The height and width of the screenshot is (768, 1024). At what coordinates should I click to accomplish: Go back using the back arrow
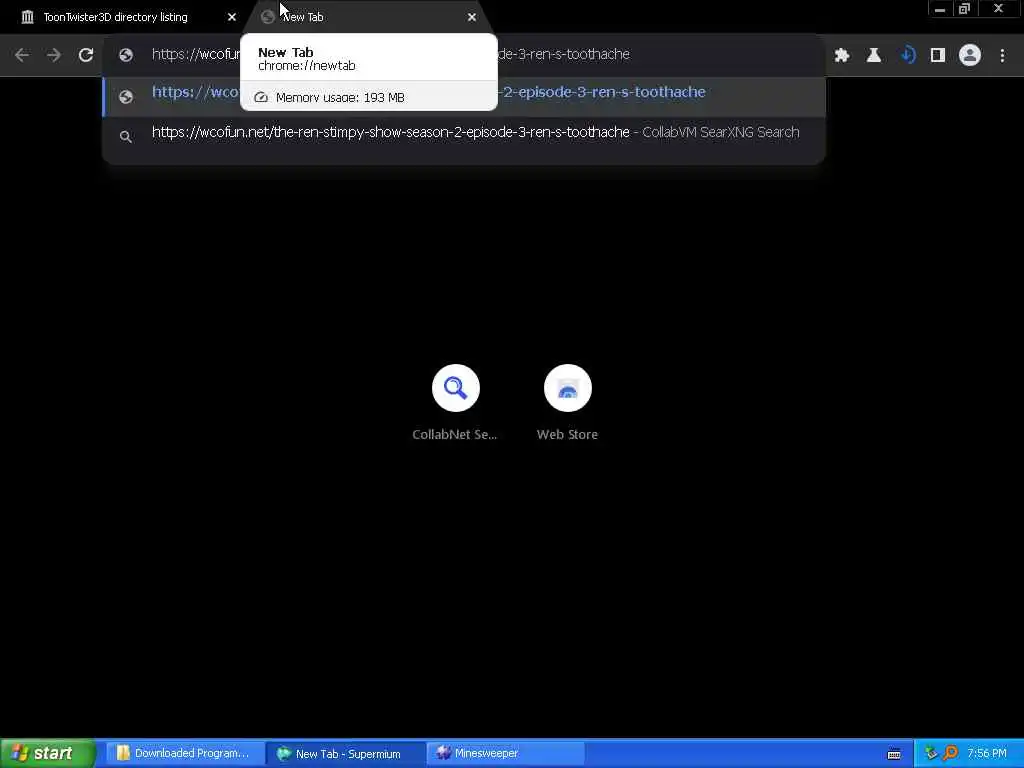coord(22,55)
